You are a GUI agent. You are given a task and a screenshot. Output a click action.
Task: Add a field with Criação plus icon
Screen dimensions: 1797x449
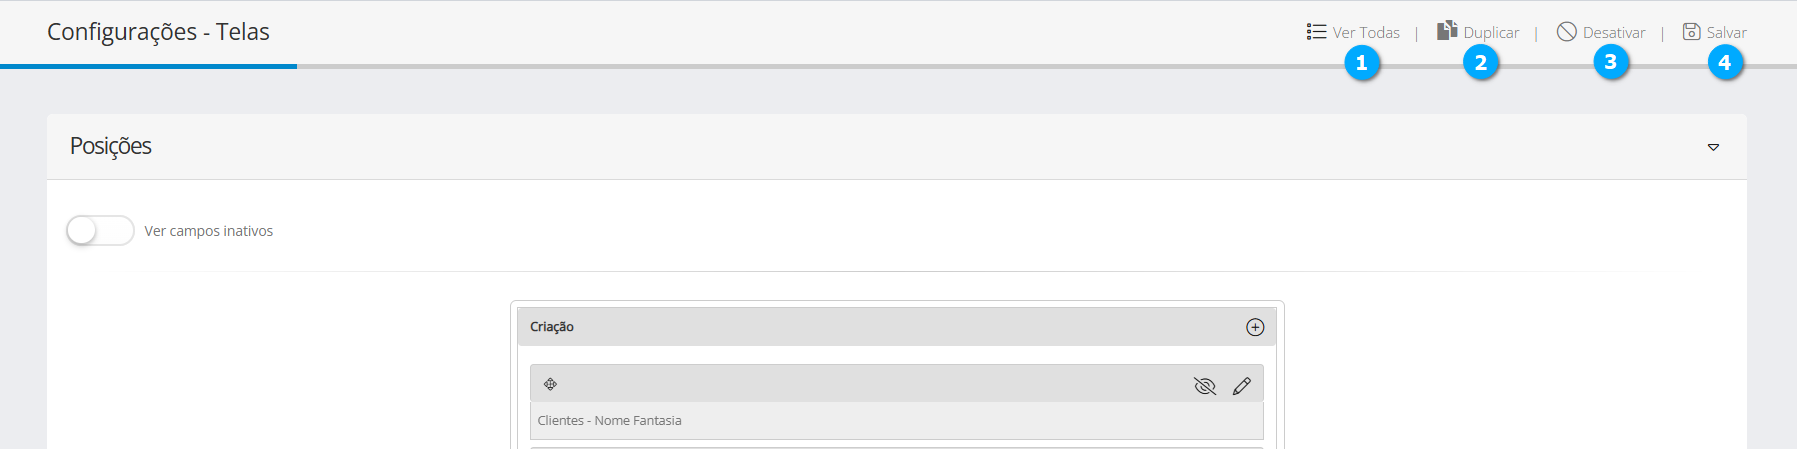point(1255,327)
